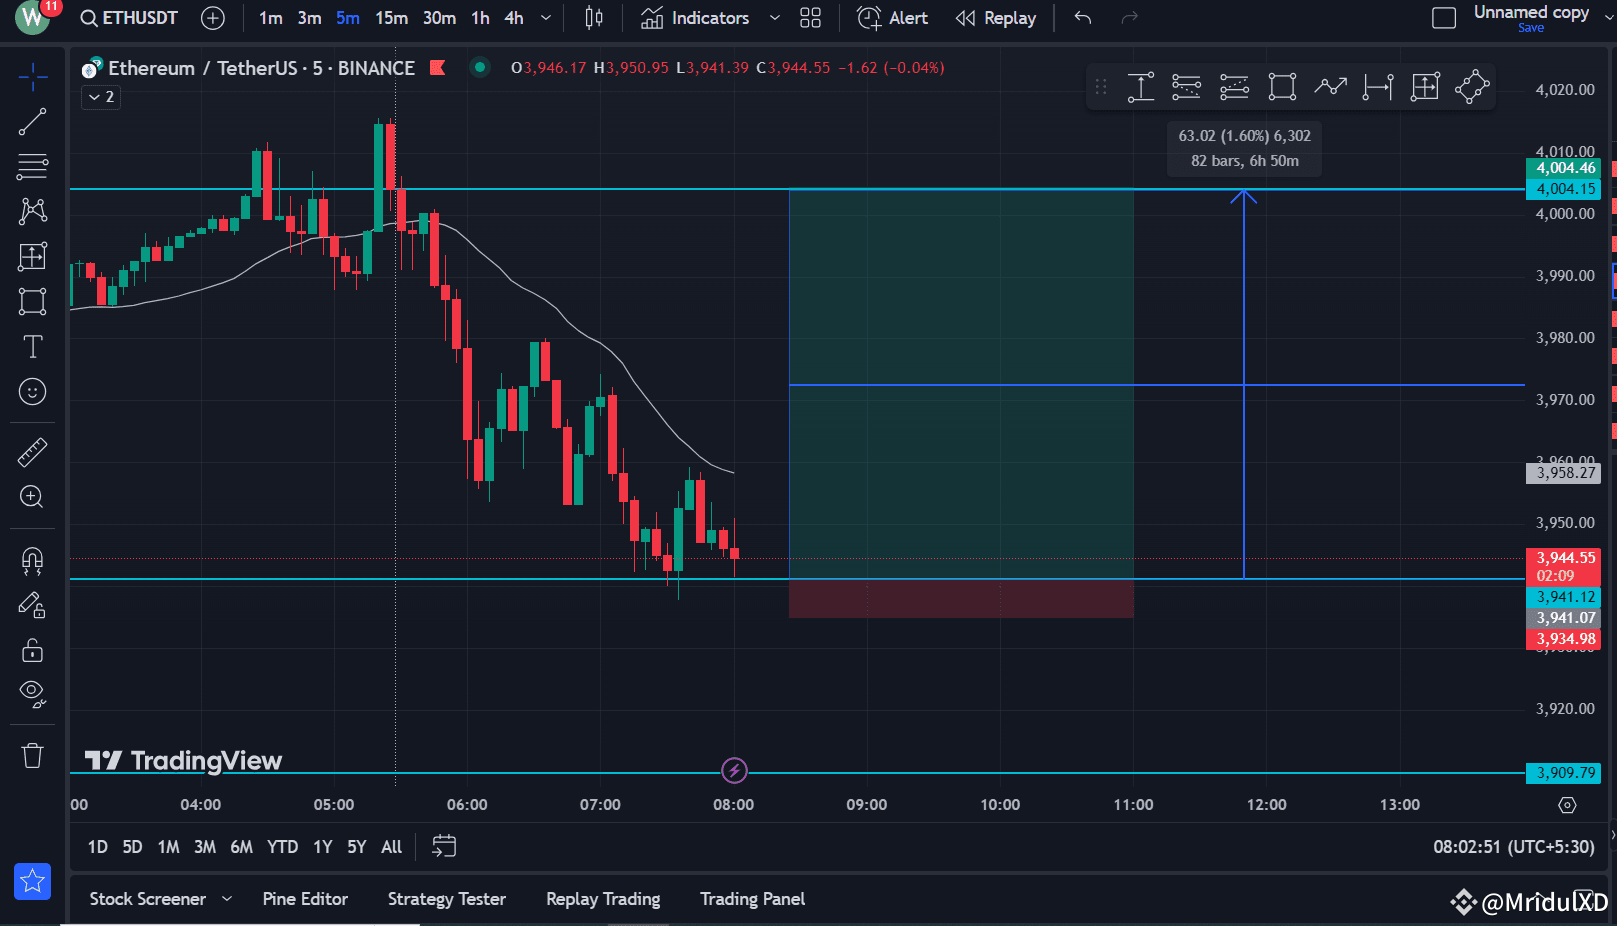Screen dimensions: 1617x926
Task: Select the polyline path favorite tool
Action: 1330,87
